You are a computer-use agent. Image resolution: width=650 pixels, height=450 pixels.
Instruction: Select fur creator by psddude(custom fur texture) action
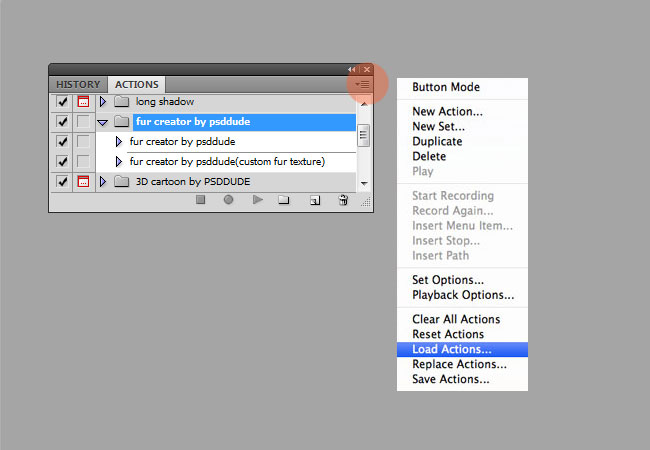(x=226, y=162)
